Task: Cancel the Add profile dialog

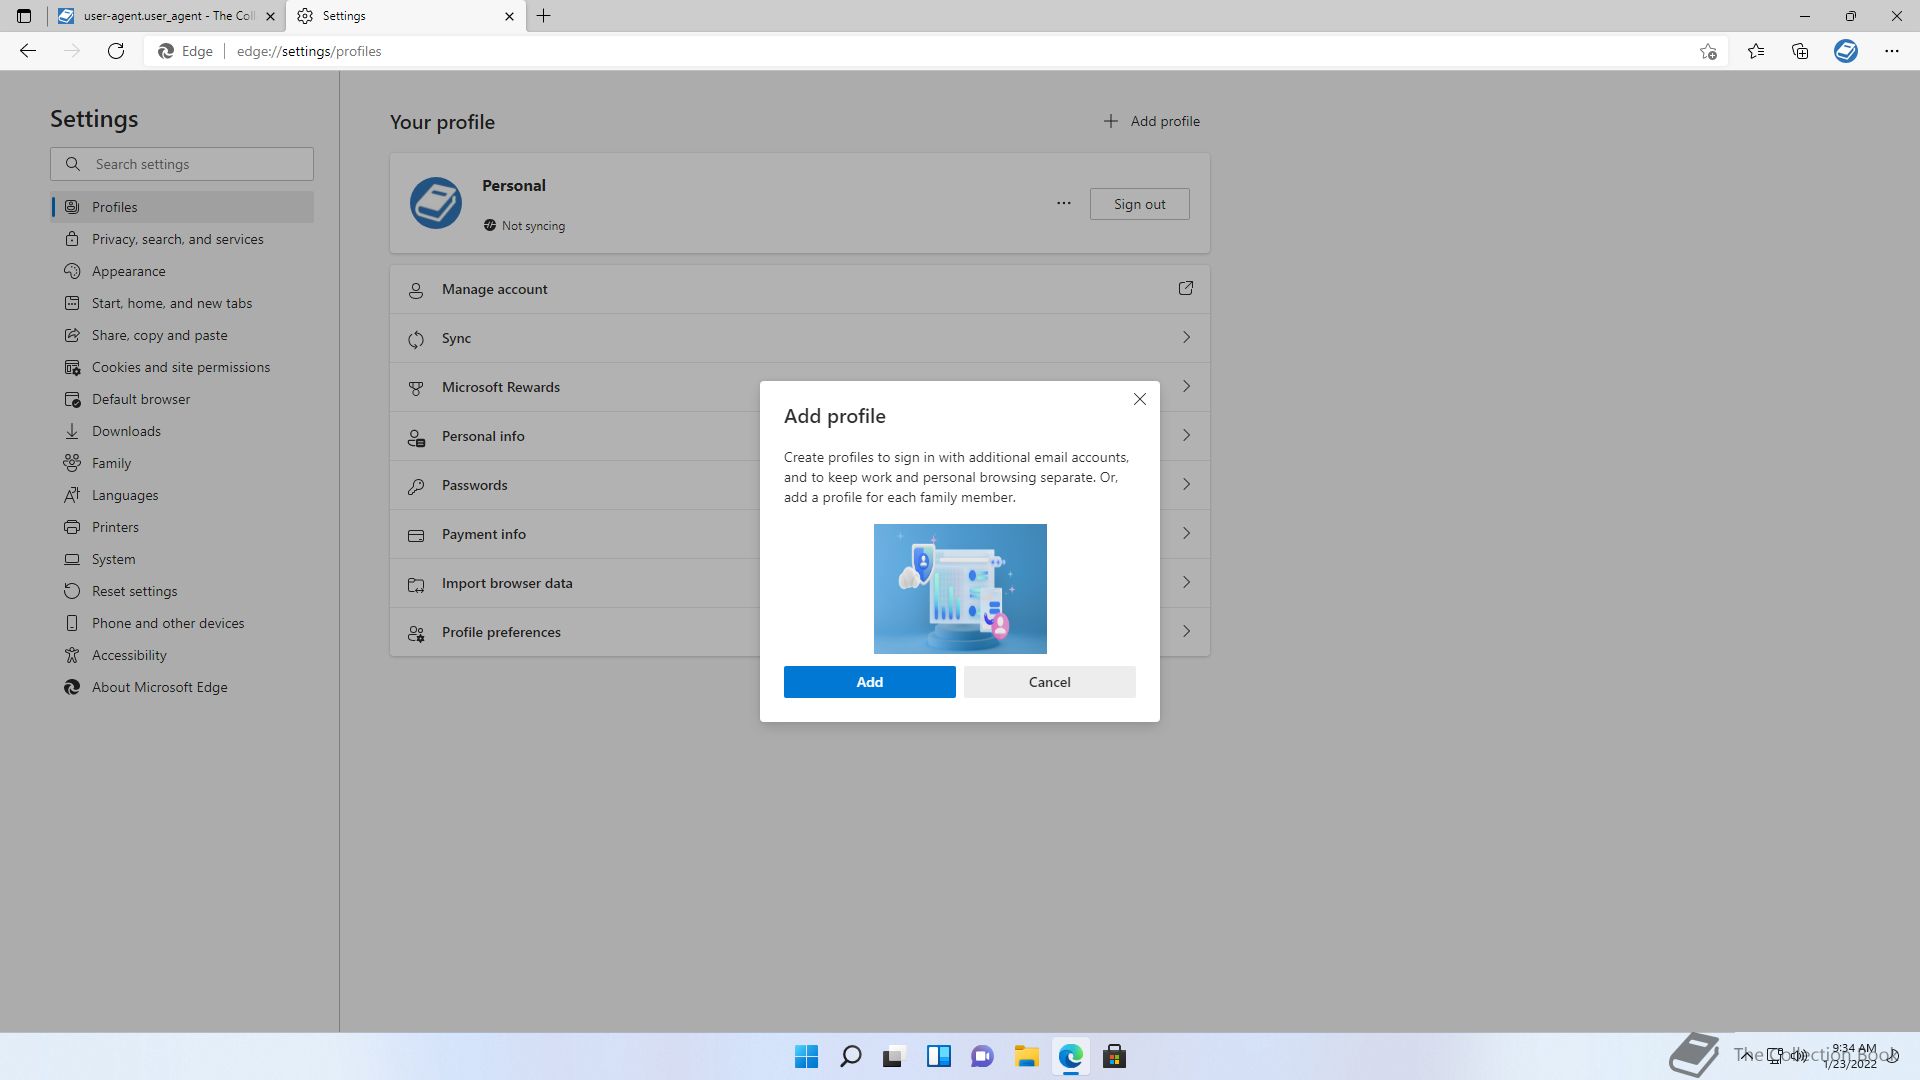Action: click(1049, 682)
